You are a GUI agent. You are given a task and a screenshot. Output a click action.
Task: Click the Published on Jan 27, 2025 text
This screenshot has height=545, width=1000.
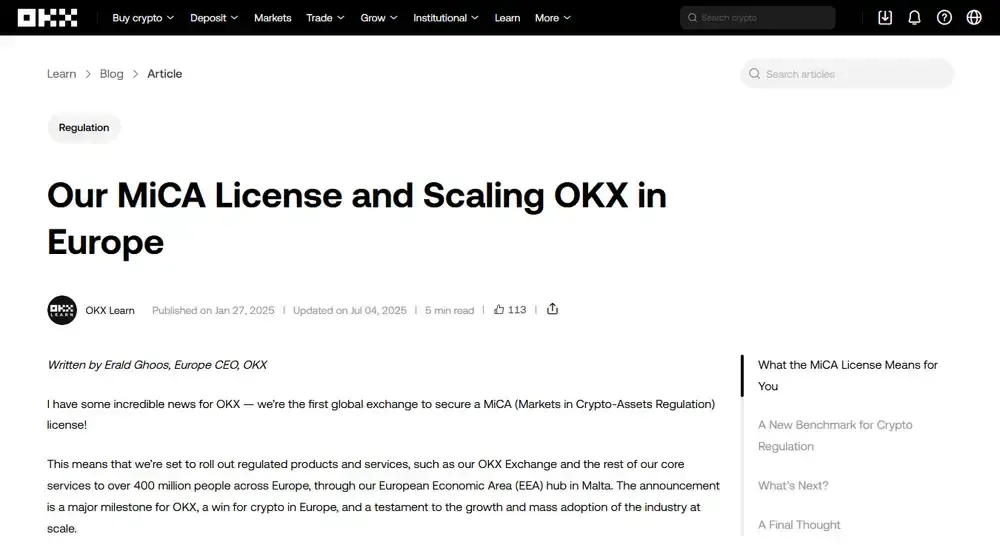click(213, 310)
